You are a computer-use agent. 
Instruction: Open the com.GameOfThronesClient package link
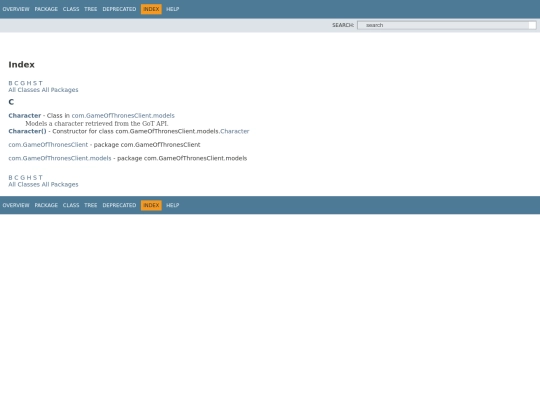pyautogui.click(x=48, y=145)
